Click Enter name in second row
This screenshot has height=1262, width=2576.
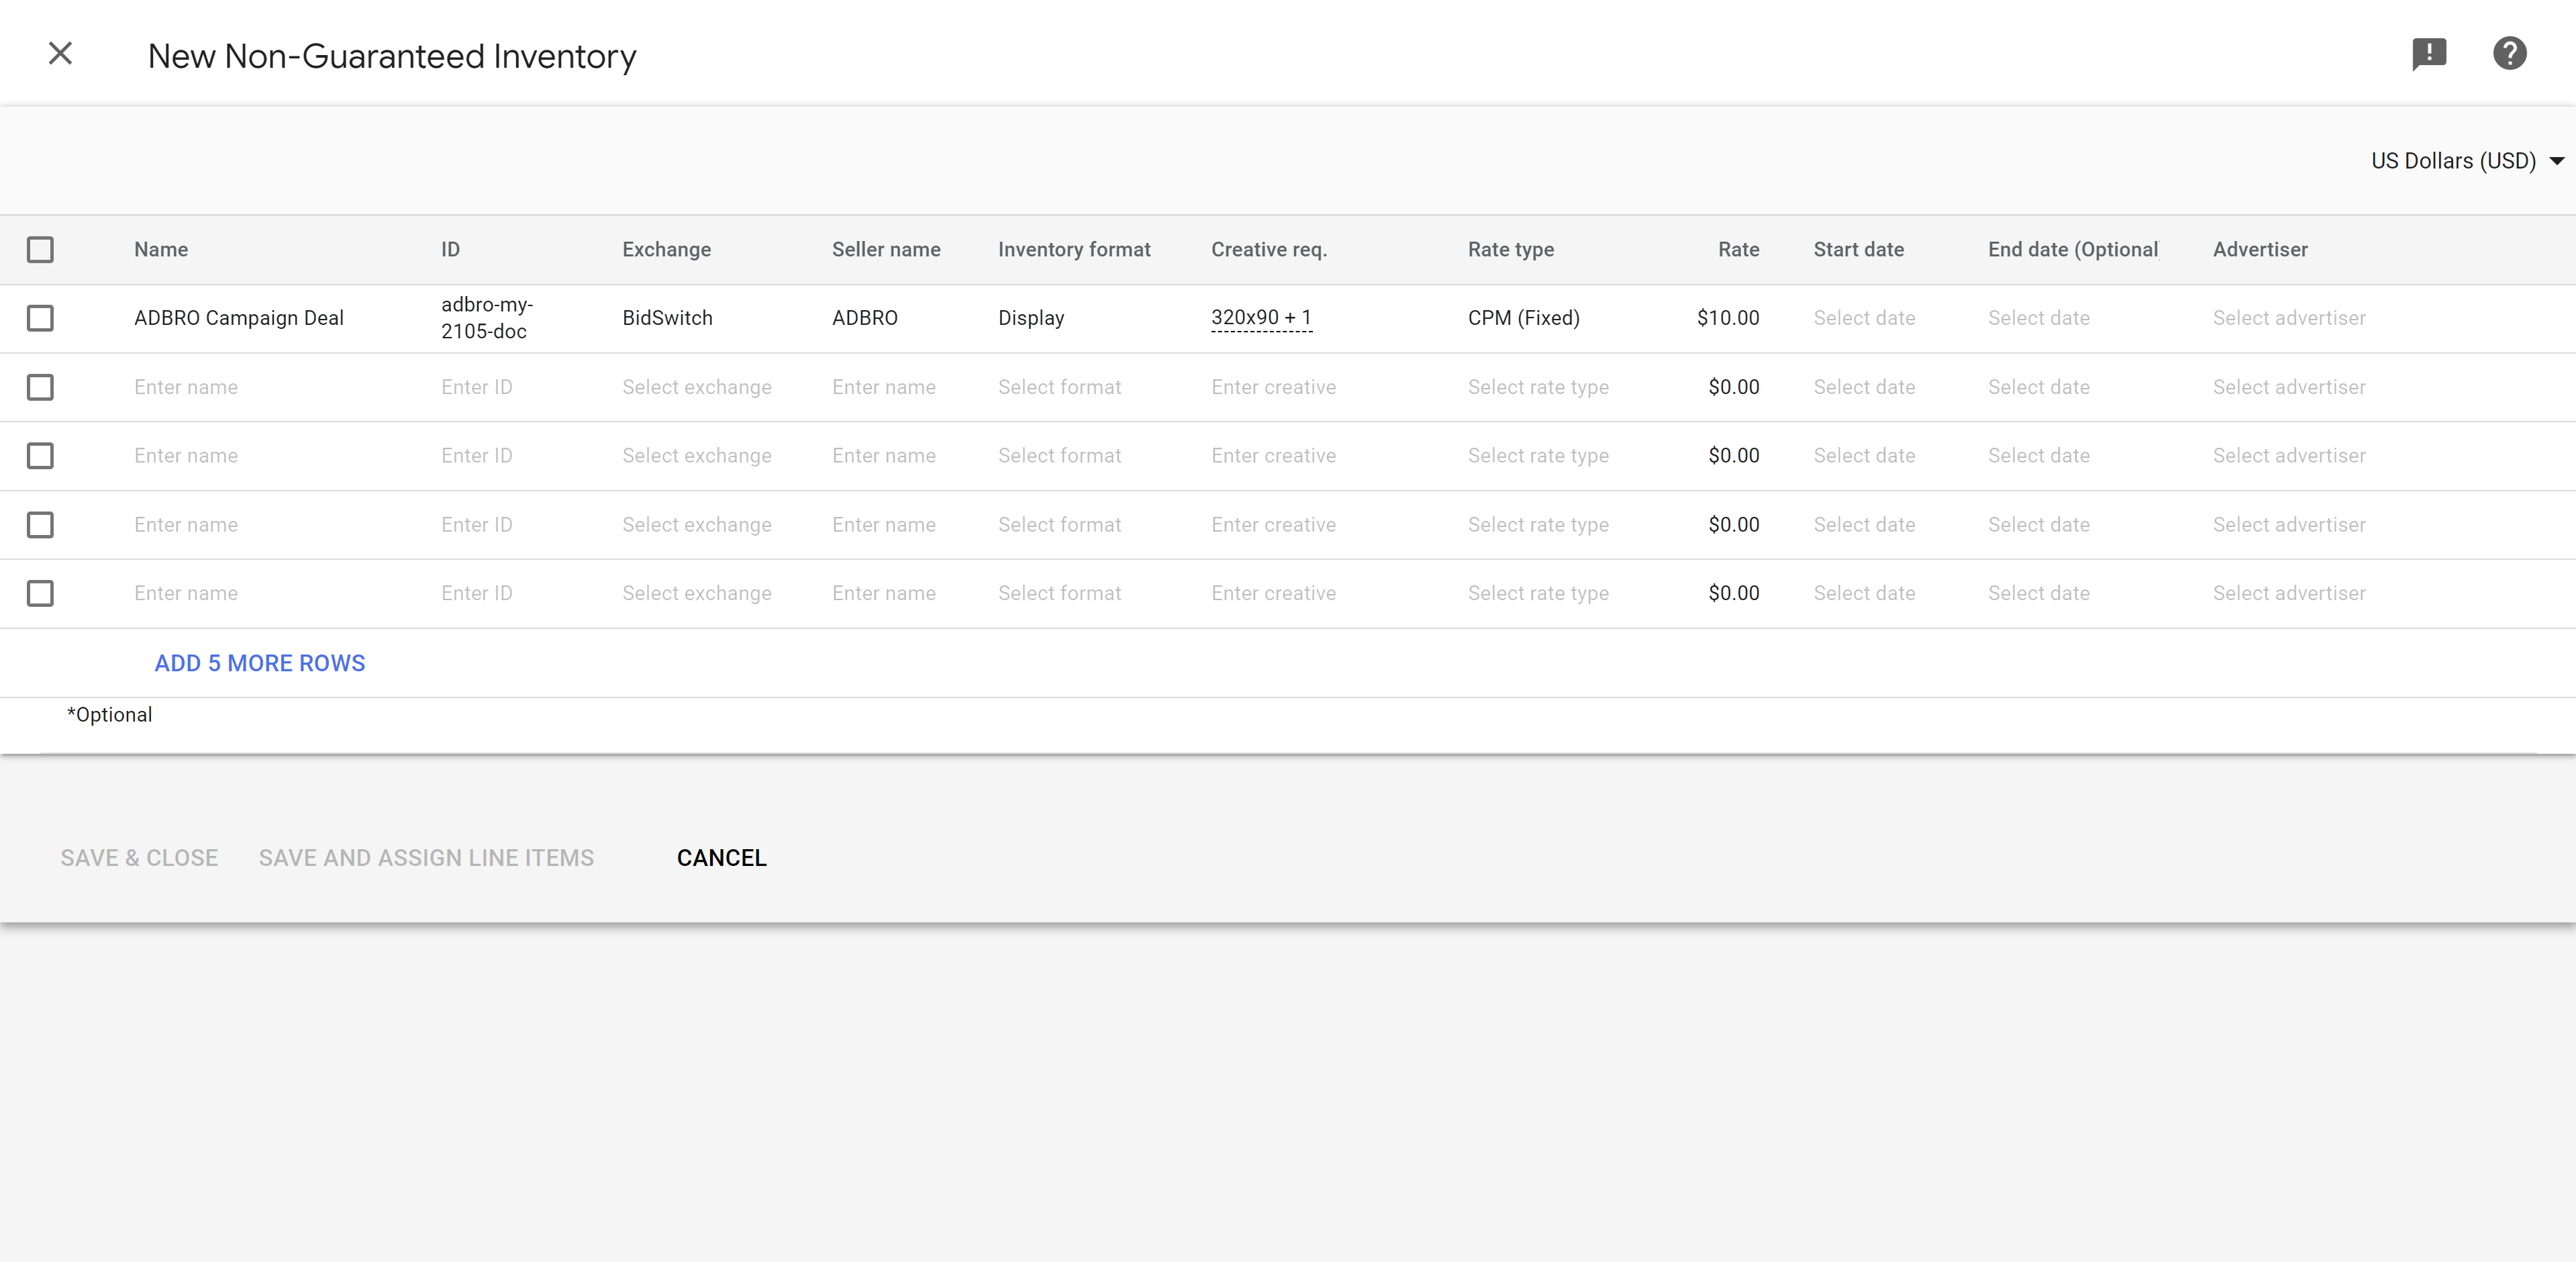click(x=186, y=387)
